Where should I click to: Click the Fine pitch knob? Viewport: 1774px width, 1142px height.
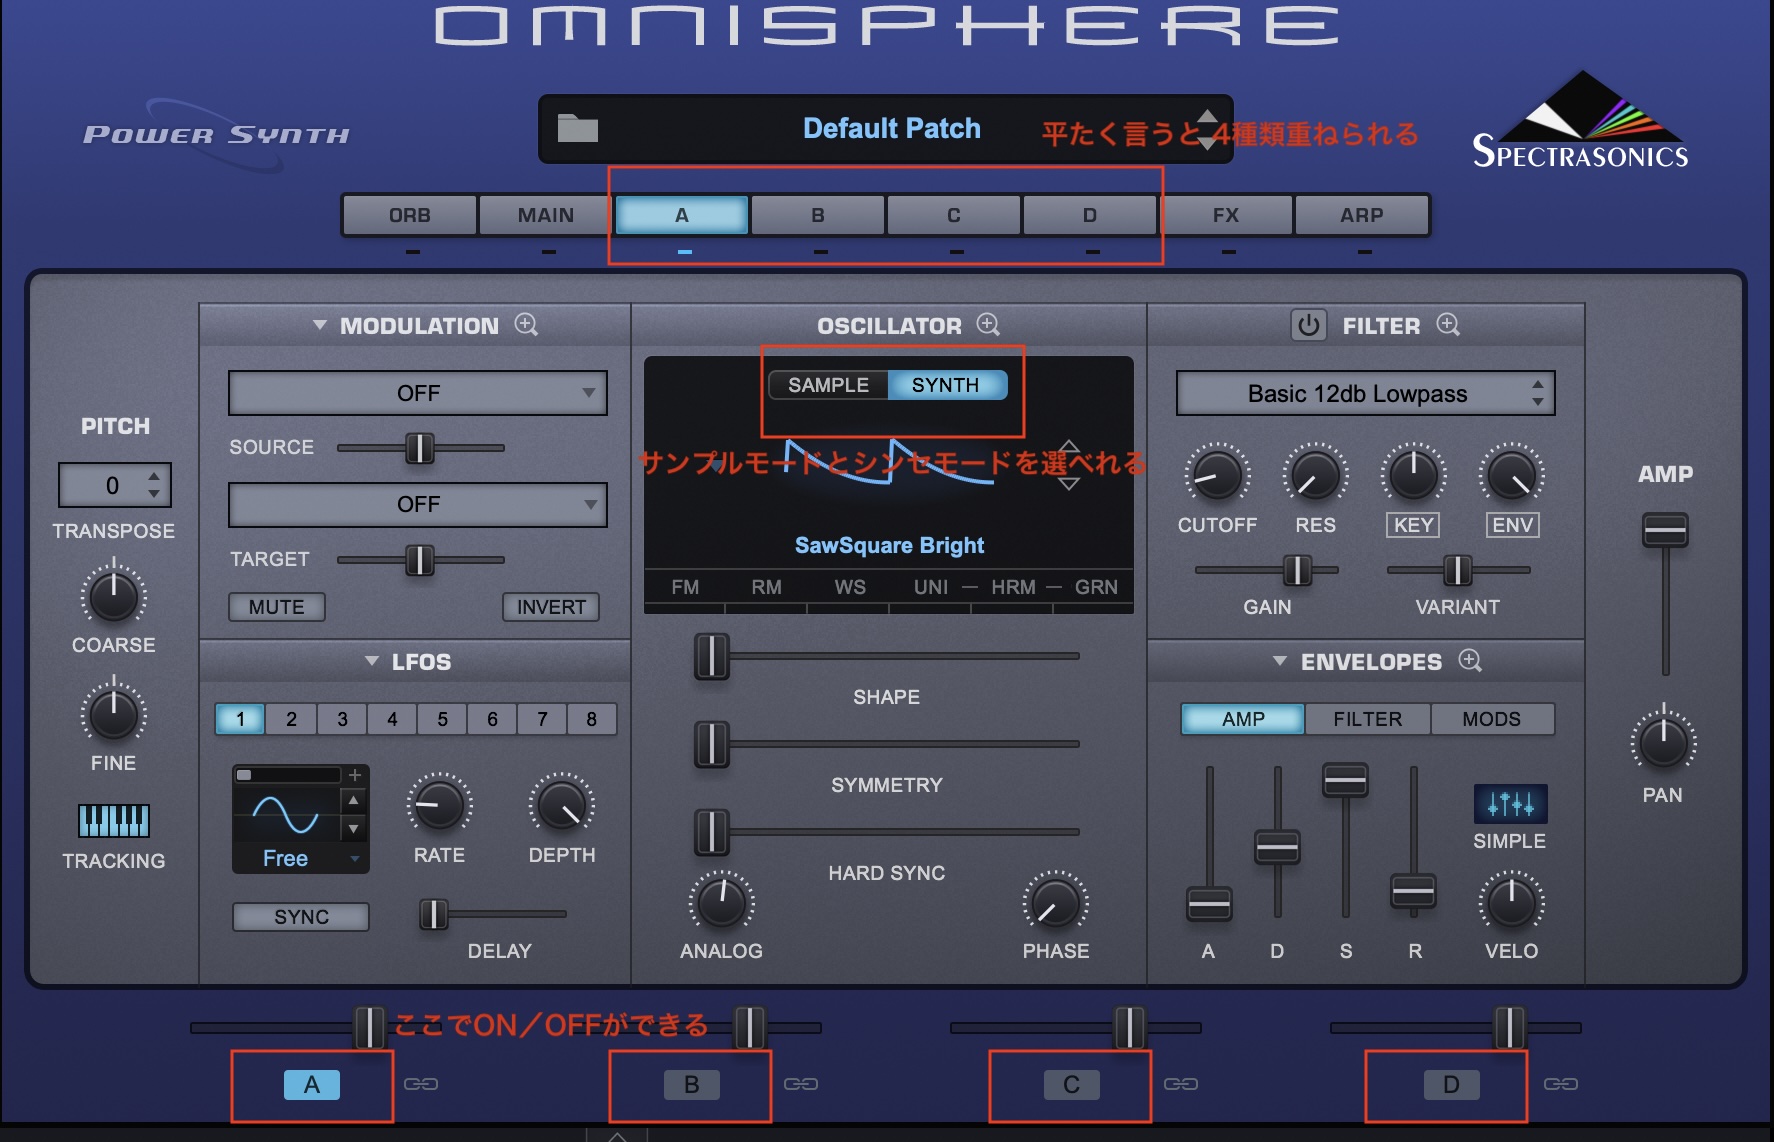(x=114, y=715)
